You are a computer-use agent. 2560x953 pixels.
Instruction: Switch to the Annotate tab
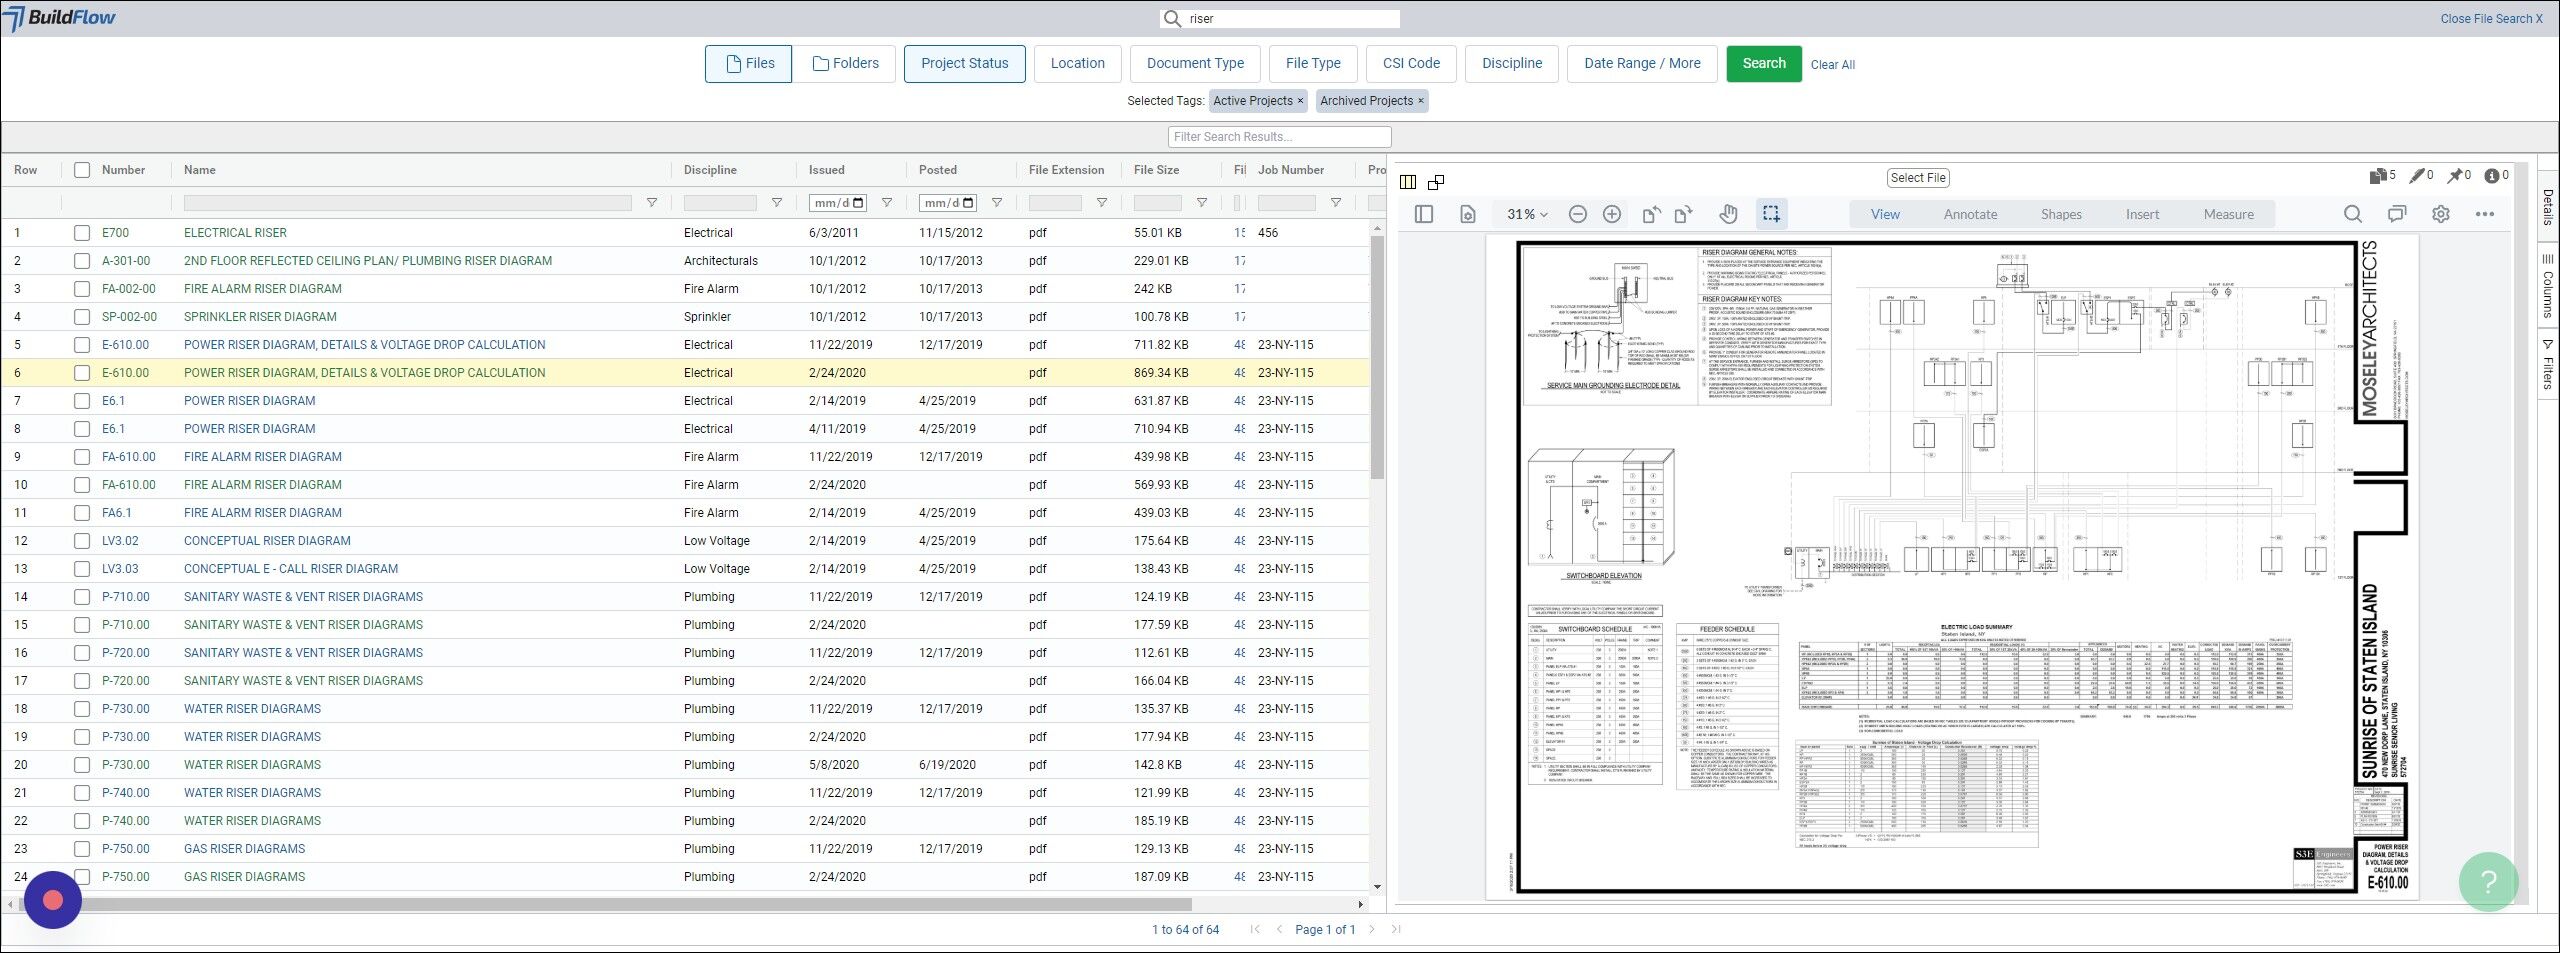point(1969,214)
